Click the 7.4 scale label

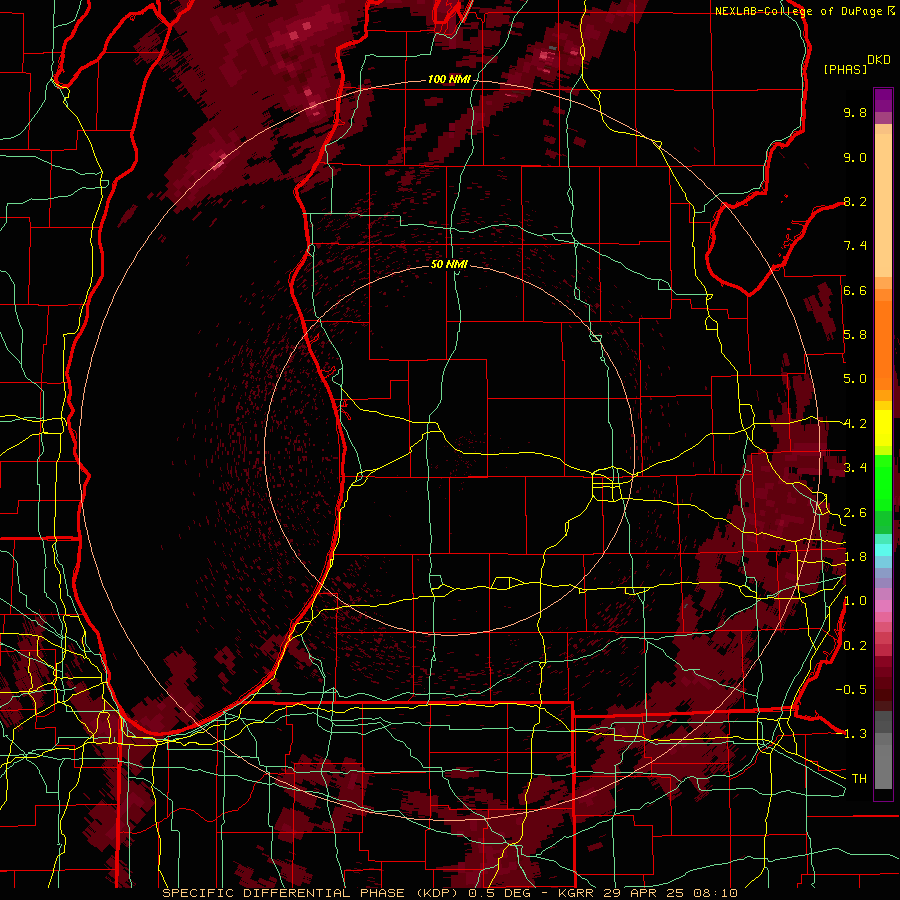(855, 246)
